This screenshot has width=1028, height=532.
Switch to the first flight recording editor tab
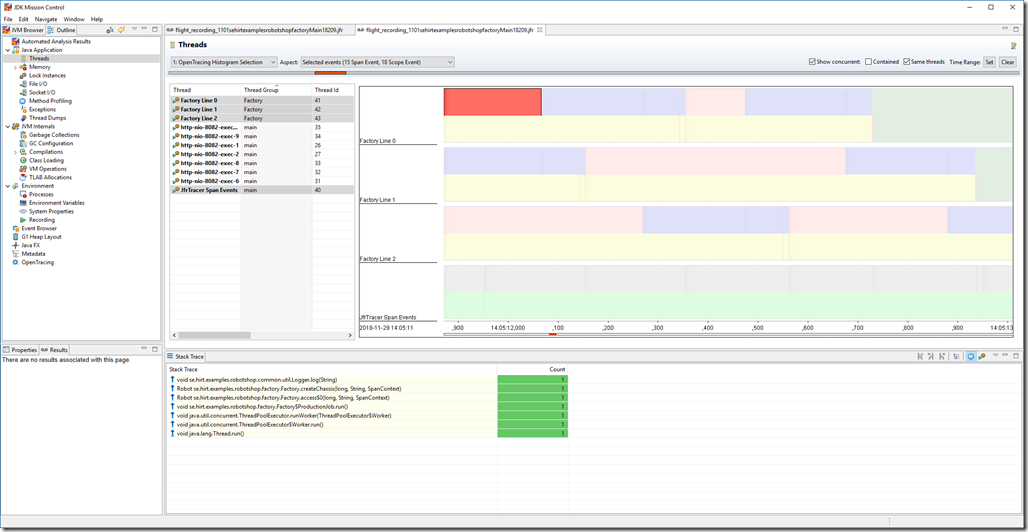pos(259,30)
